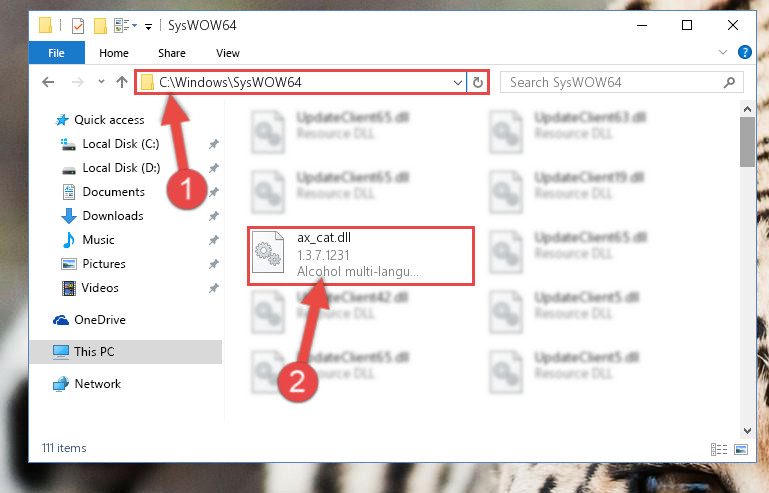The image size is (769, 493).
Task: Open recent locations dropdown arrow
Action: pos(101,82)
